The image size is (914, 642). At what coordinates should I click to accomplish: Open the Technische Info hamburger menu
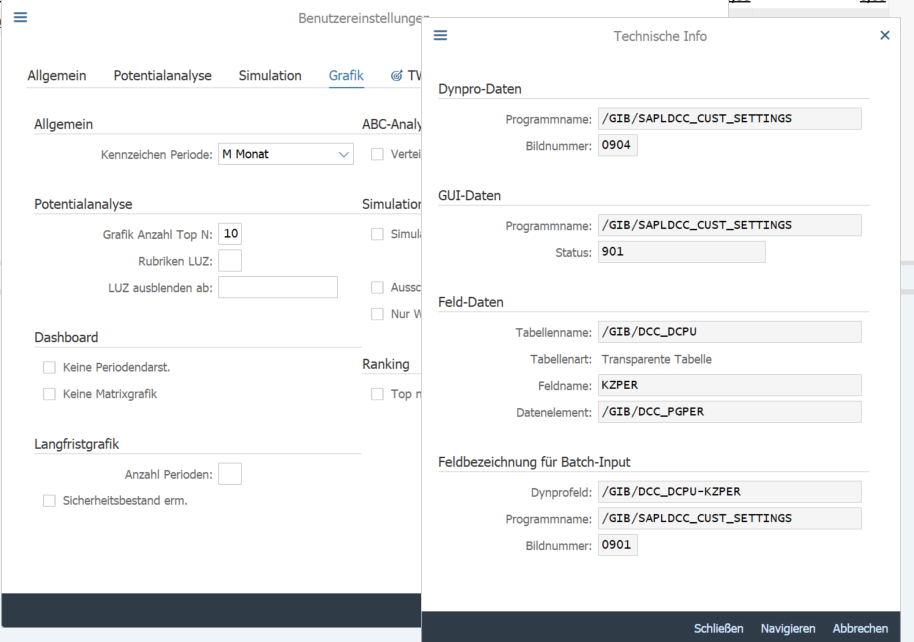pyautogui.click(x=440, y=35)
